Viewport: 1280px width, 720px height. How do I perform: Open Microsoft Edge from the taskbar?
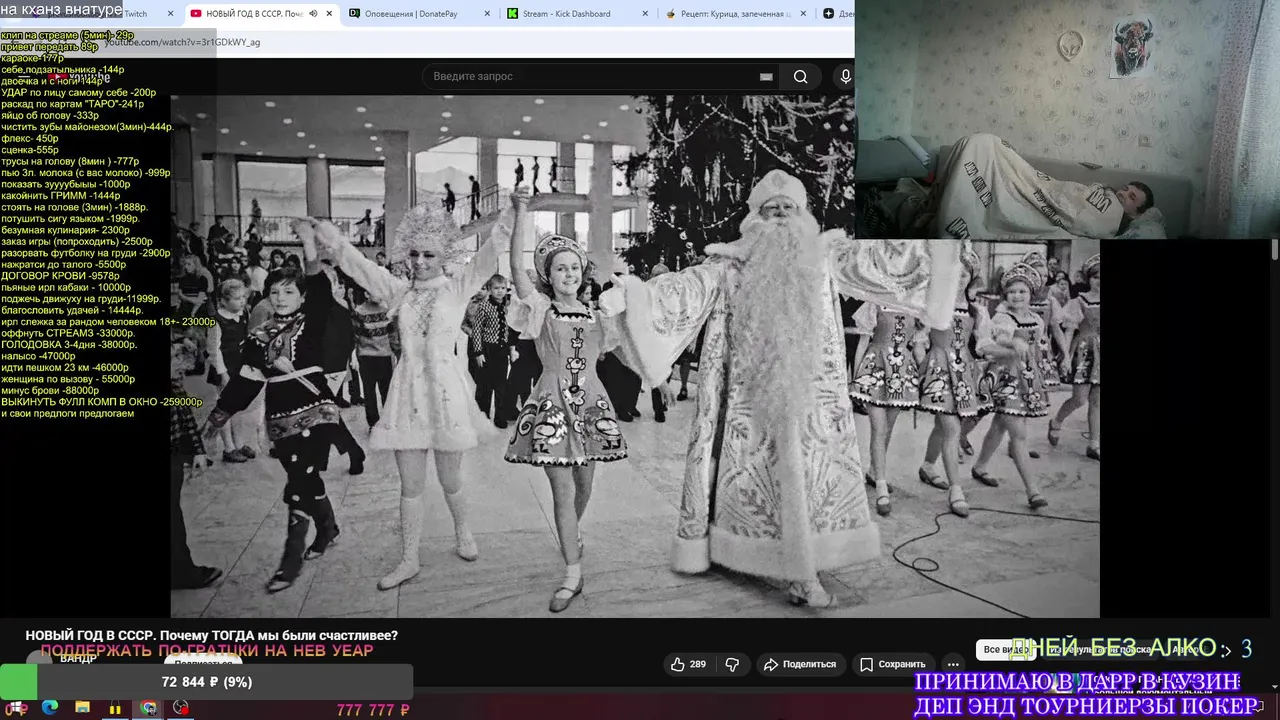pyautogui.click(x=50, y=708)
